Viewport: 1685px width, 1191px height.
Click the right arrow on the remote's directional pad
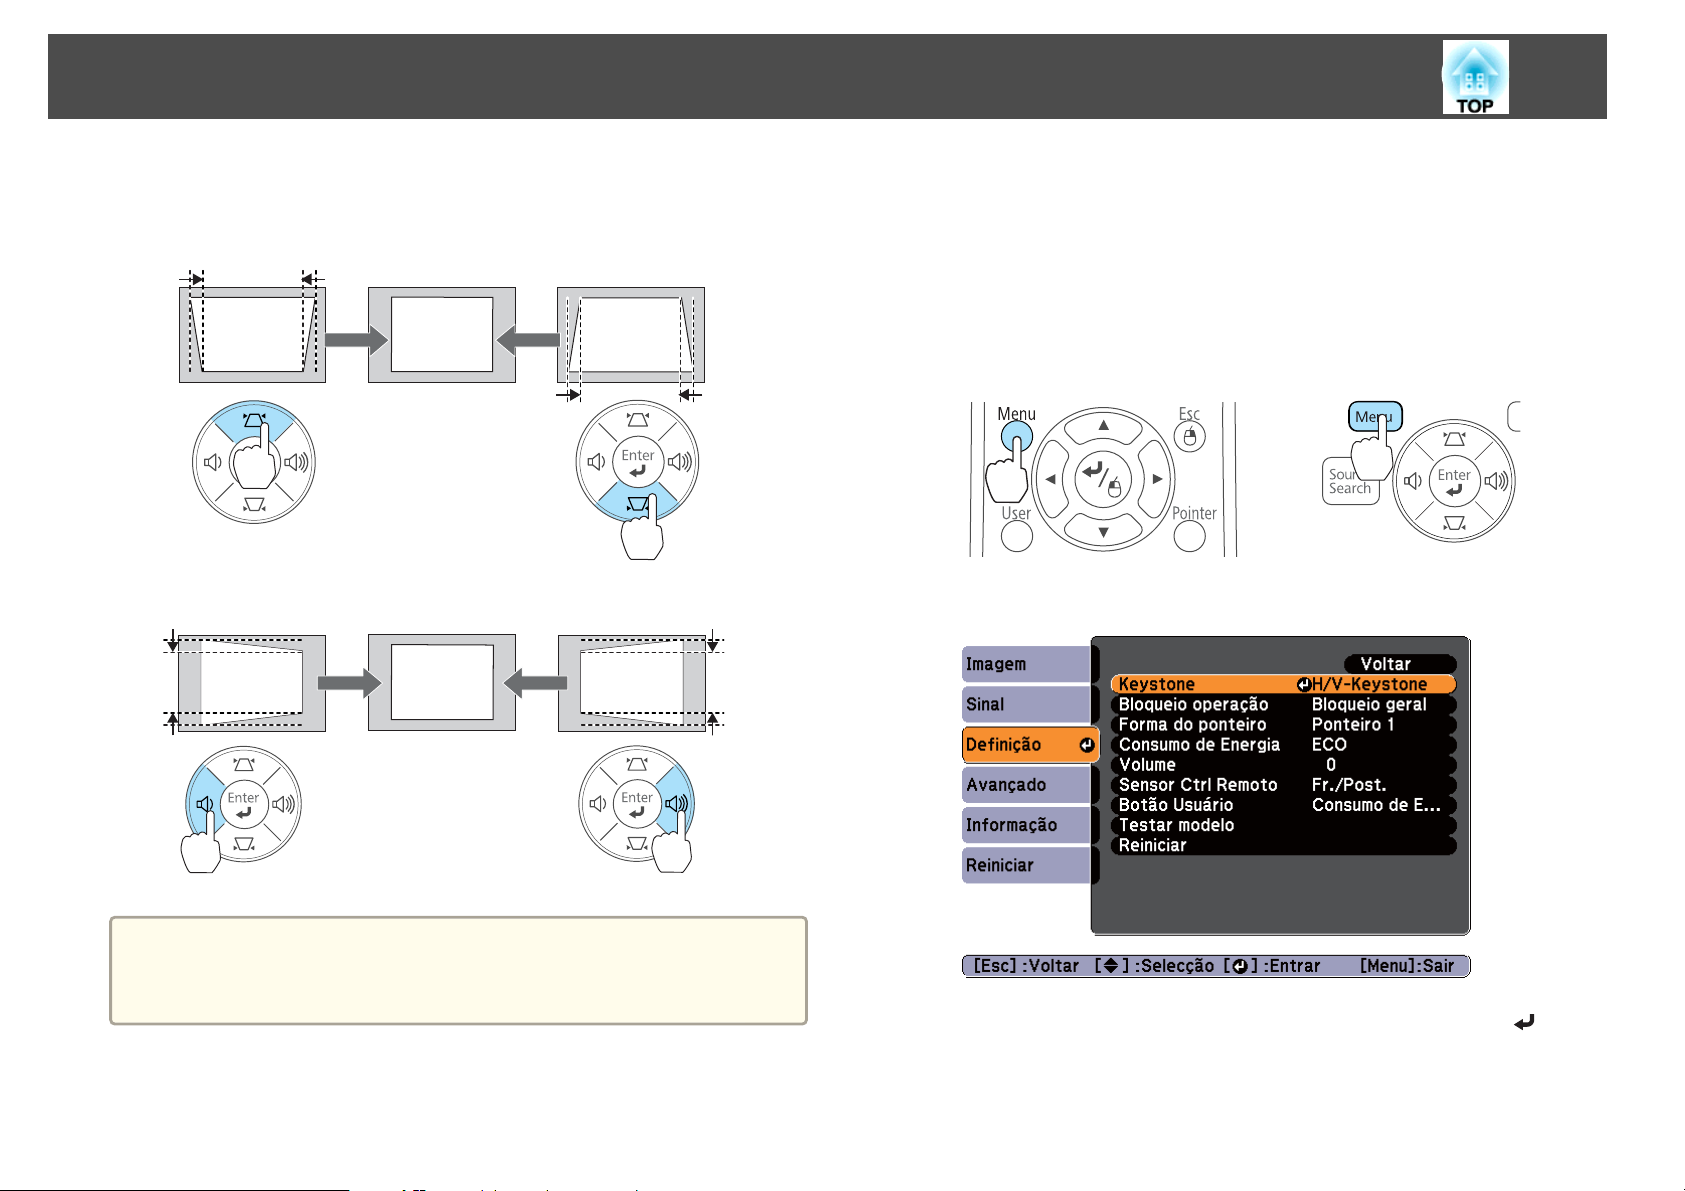pos(1157,479)
